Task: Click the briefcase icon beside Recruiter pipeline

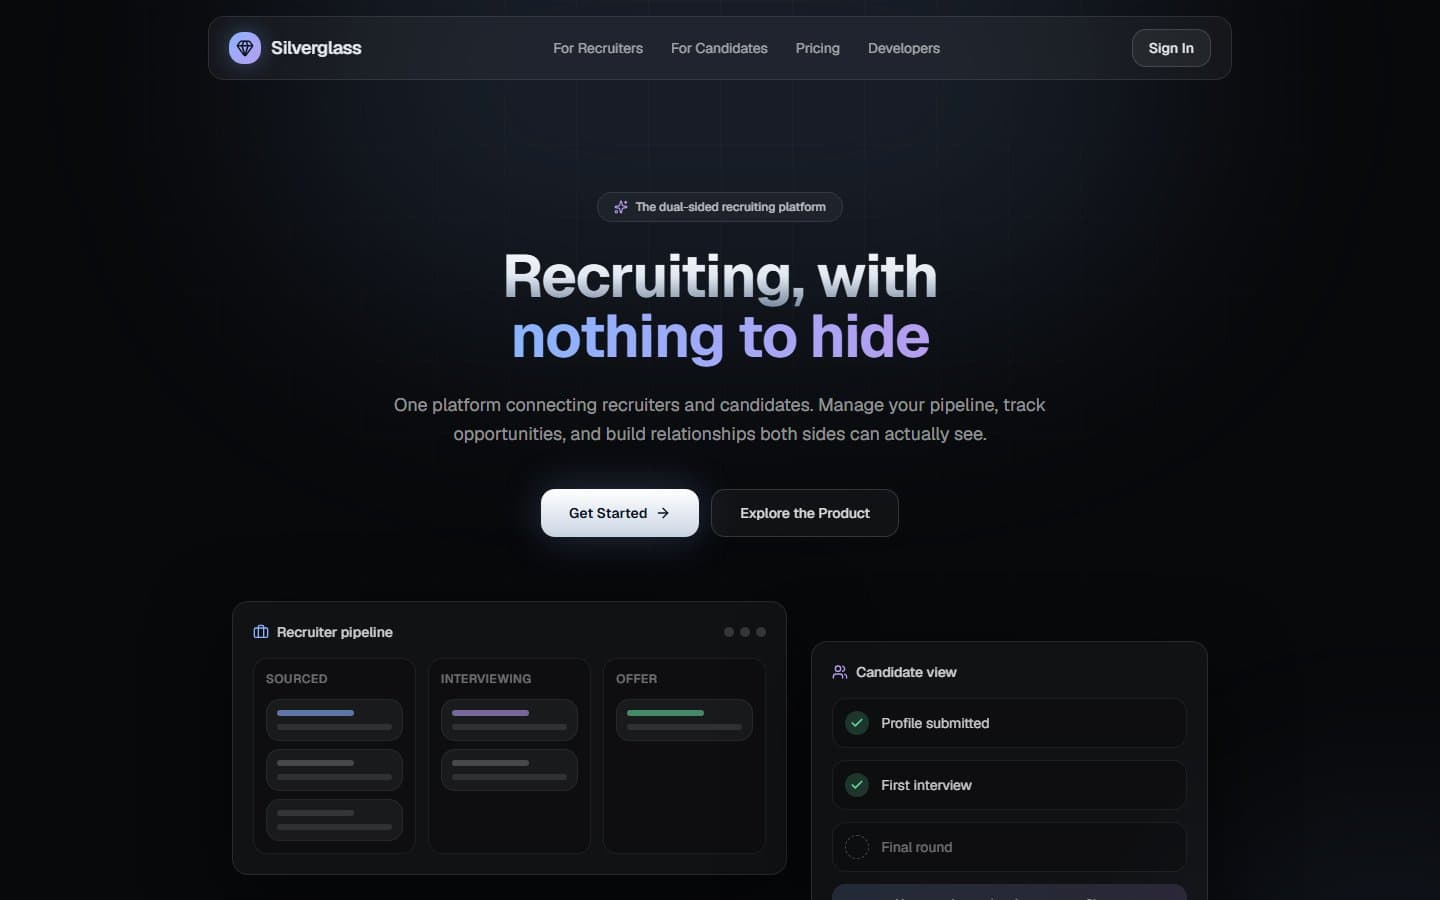Action: coord(261,632)
